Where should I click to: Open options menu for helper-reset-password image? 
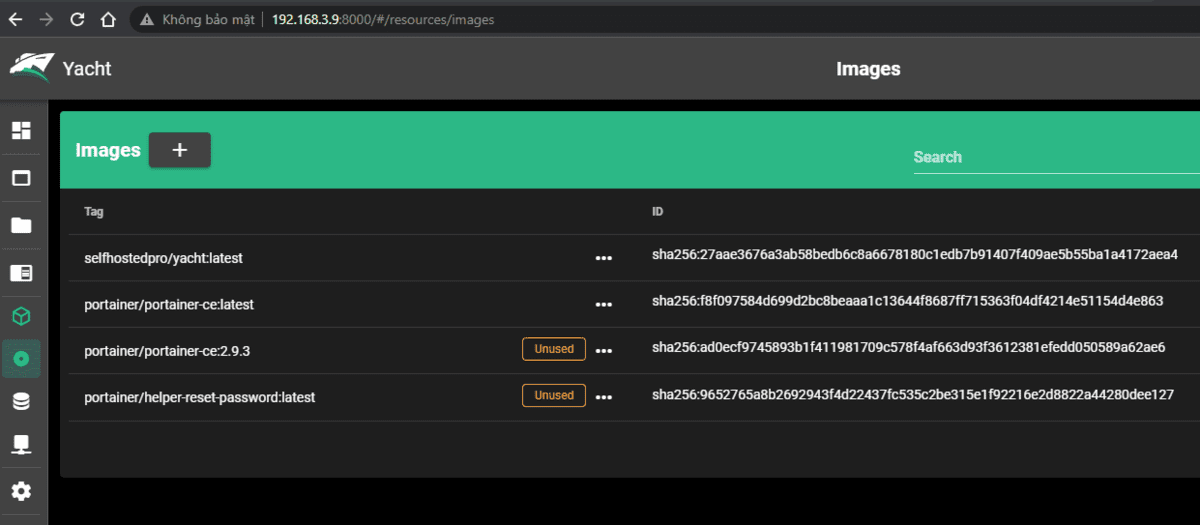tap(603, 397)
